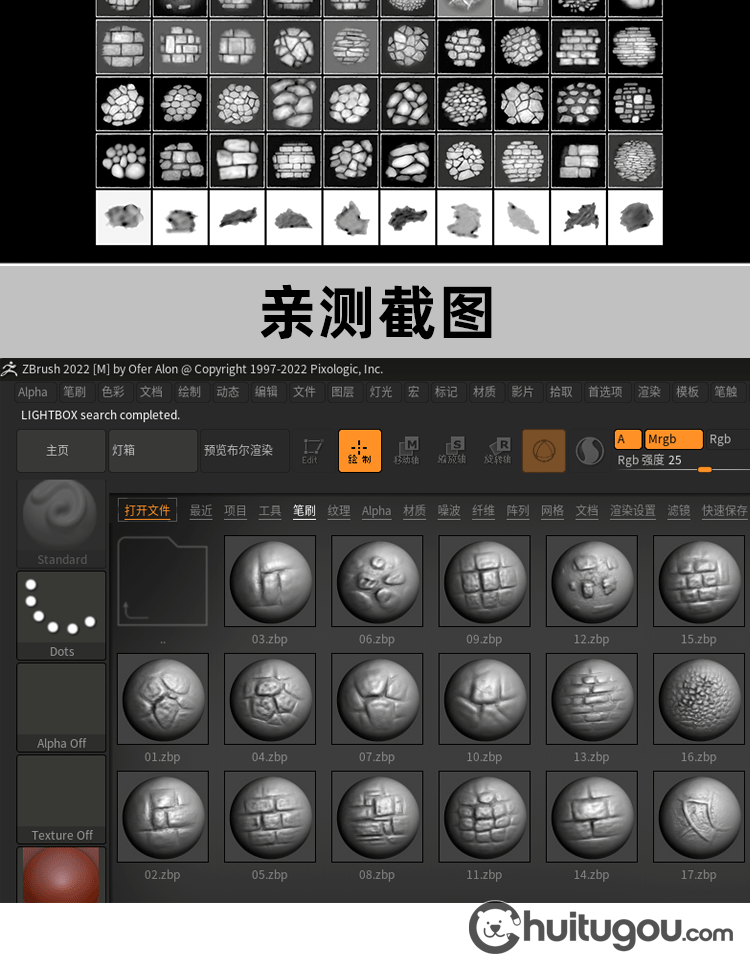The image size is (750, 960).
Task: Toggle the A color mode button
Action: point(628,439)
